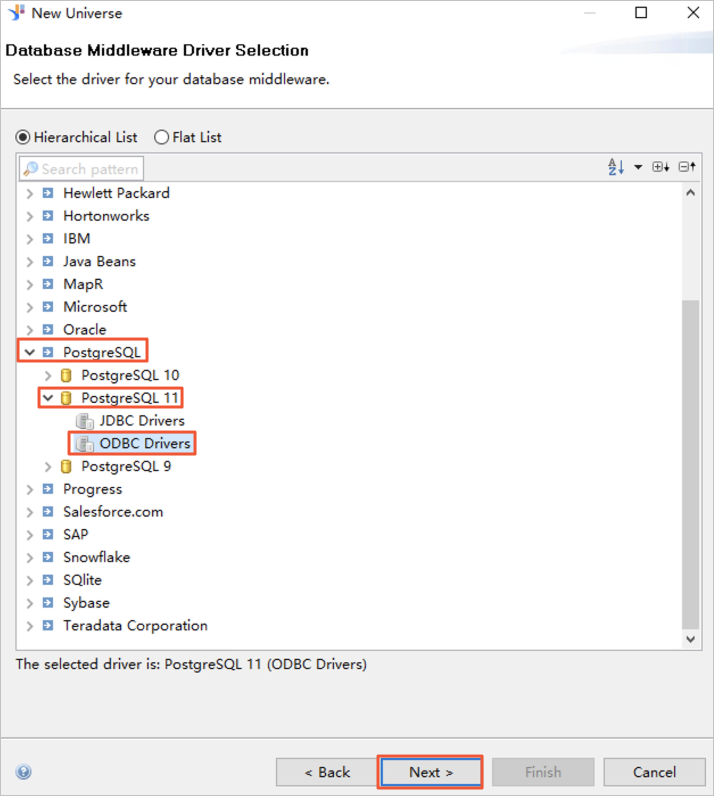714x796 pixels.
Task: Expand the PostgreSQL 9 node
Action: click(x=48, y=467)
